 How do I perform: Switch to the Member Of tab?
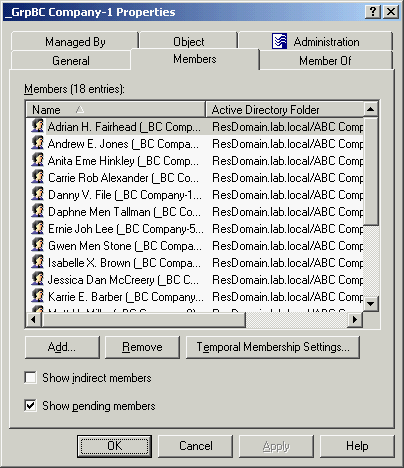point(326,61)
